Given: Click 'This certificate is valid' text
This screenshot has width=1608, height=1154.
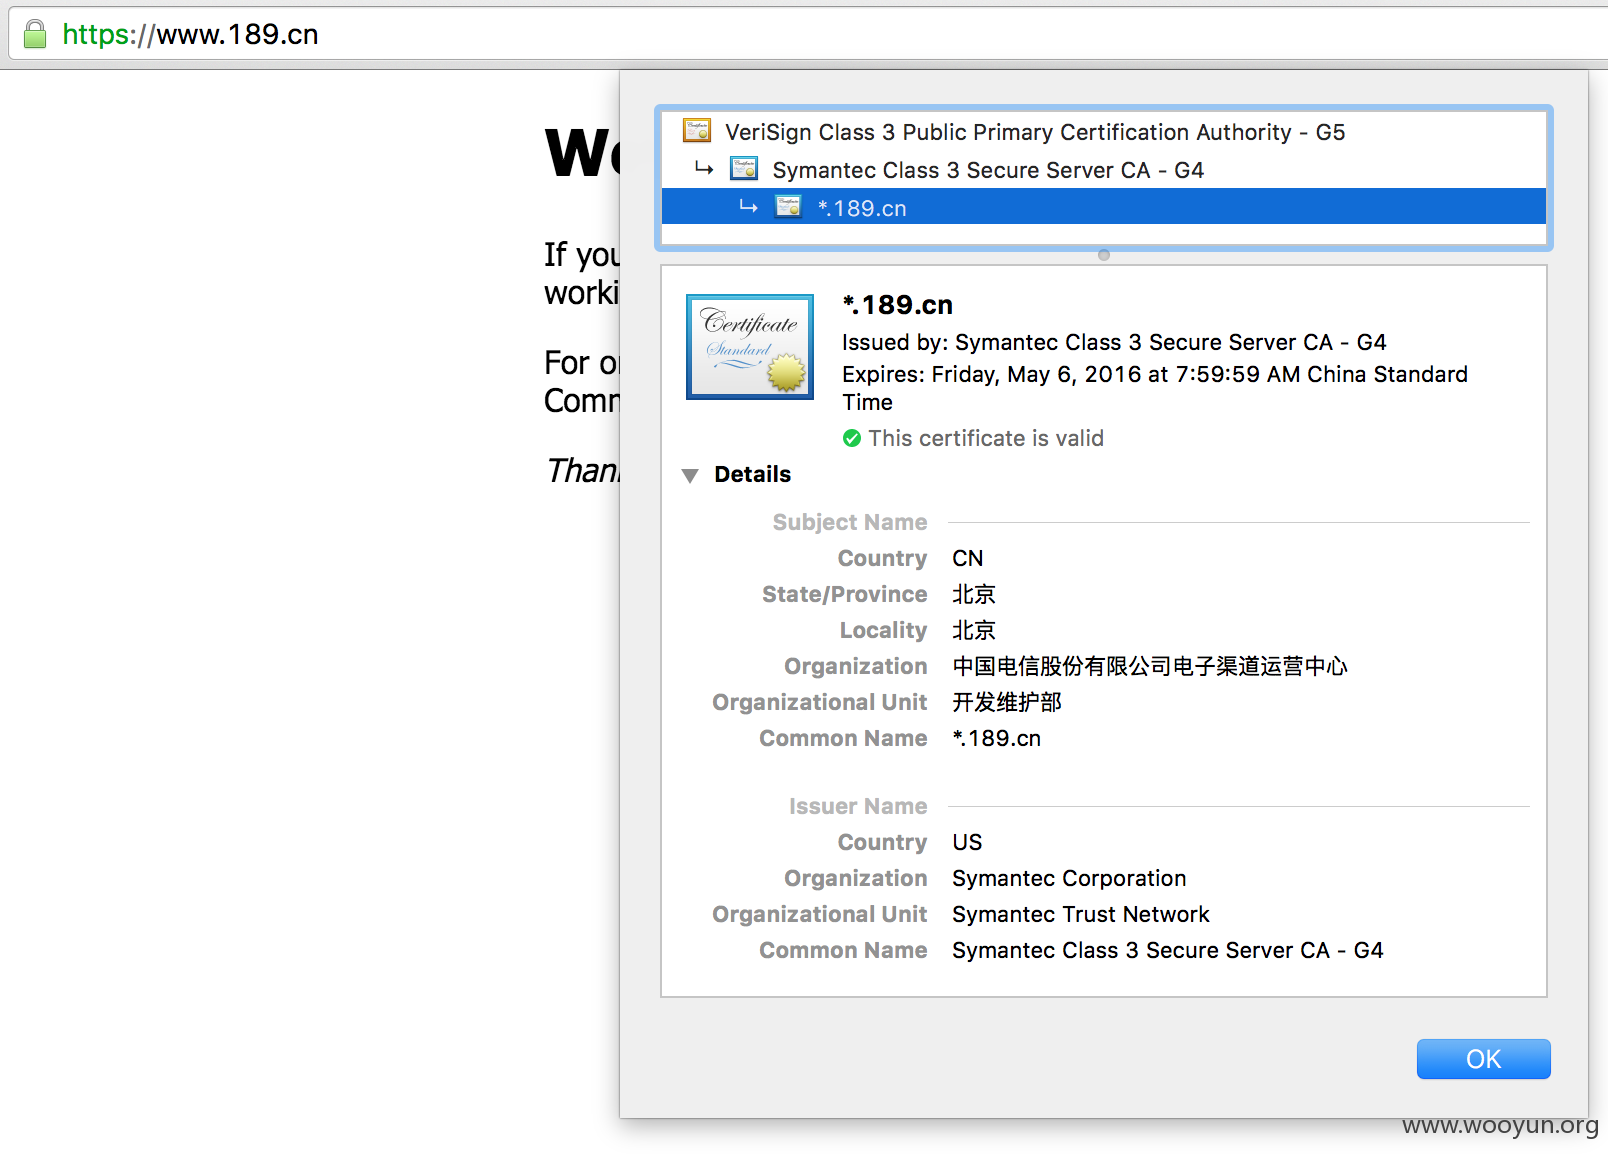Looking at the screenshot, I should coord(986,438).
